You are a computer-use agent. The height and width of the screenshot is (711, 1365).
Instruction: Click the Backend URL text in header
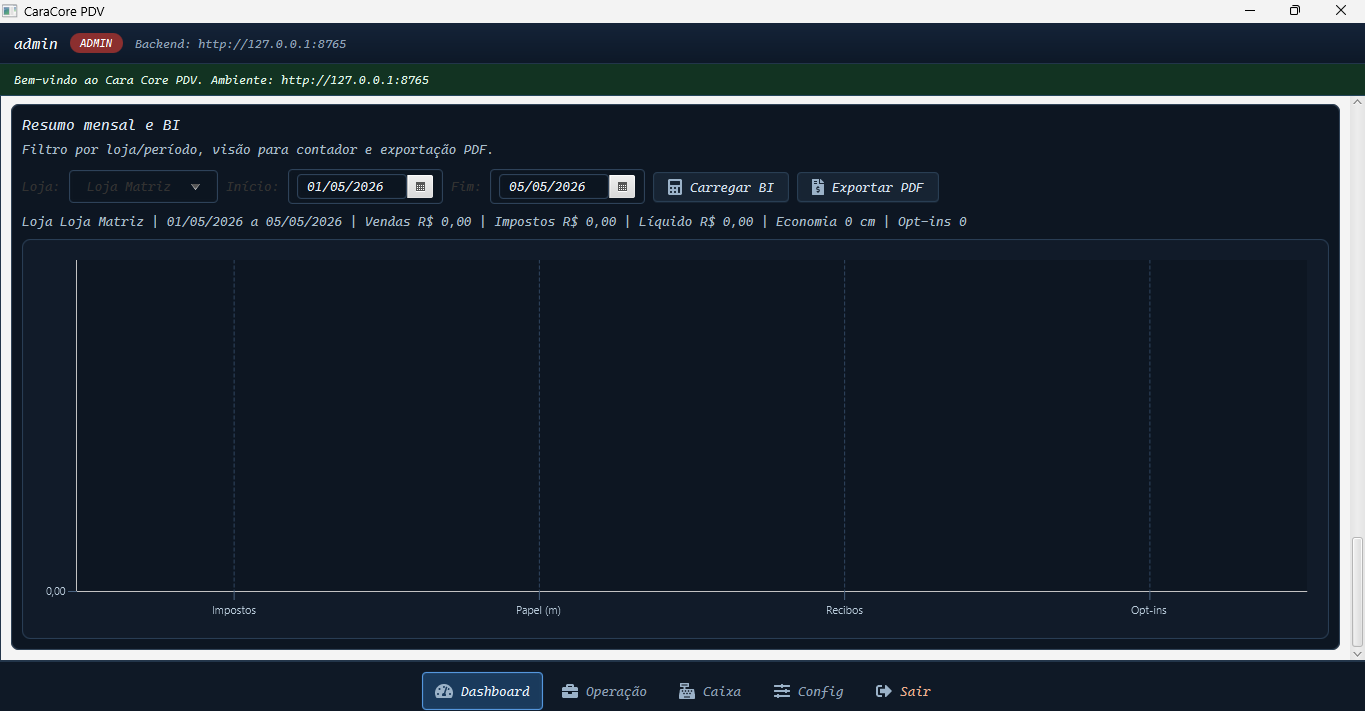coord(240,44)
